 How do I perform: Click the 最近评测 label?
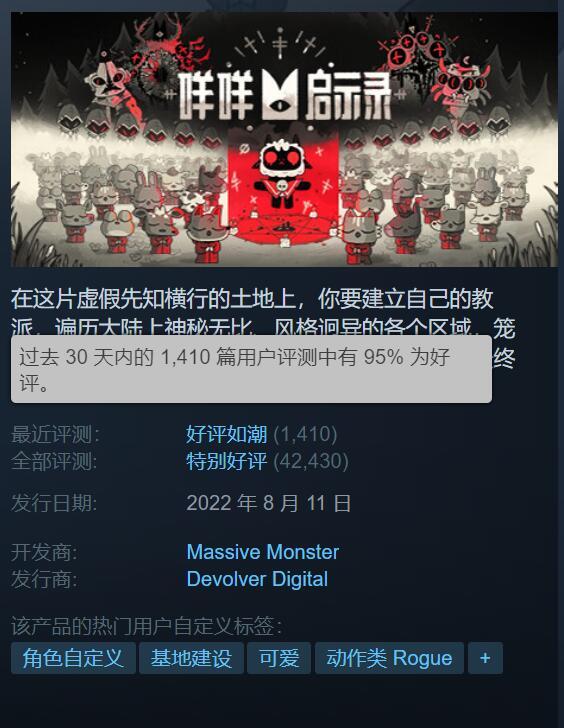coord(55,434)
